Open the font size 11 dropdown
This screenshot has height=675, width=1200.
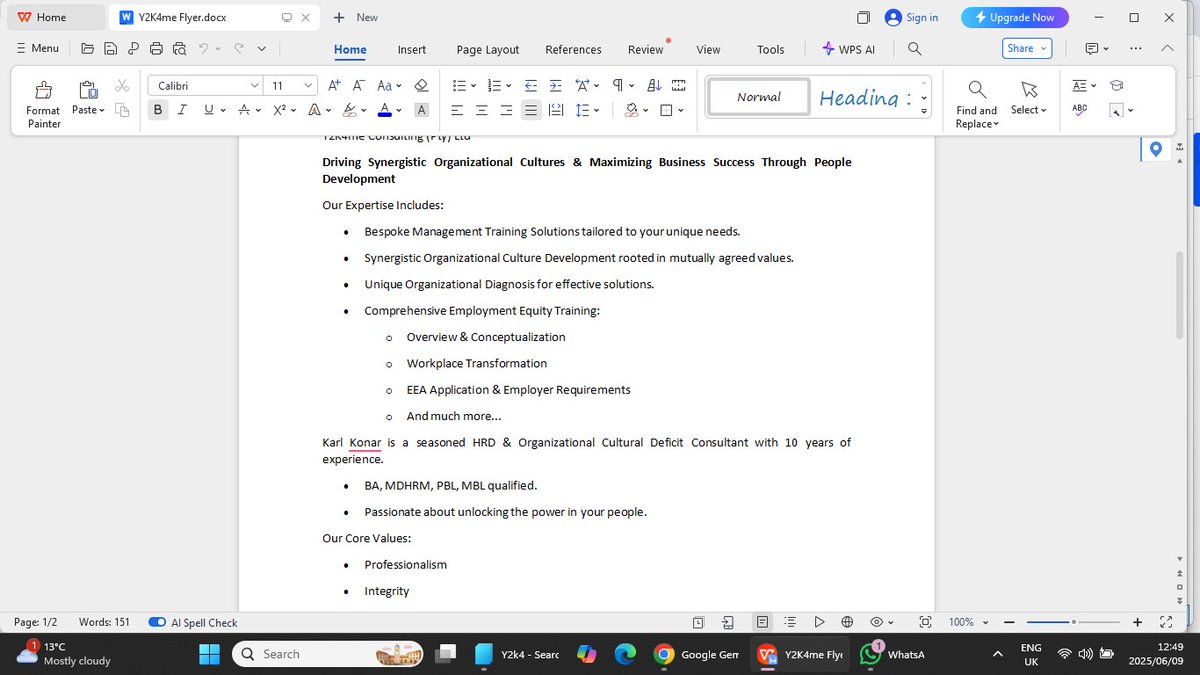pyautogui.click(x=308, y=86)
